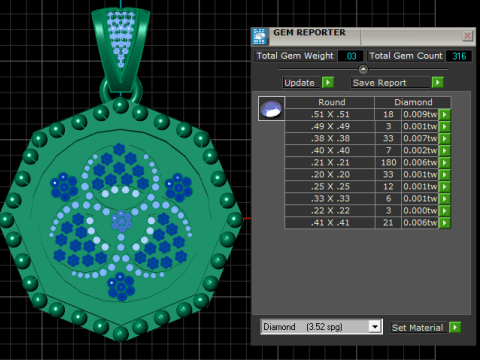The image size is (480, 360).
Task: Click the green arrow beside Set Material
Action: (455, 327)
